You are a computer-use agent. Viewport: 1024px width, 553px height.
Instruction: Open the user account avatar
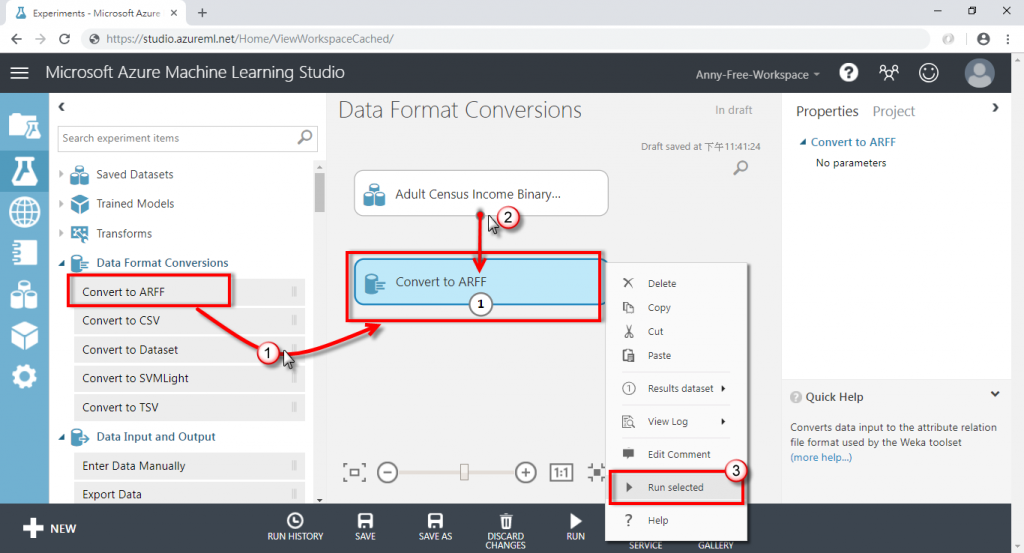click(980, 72)
